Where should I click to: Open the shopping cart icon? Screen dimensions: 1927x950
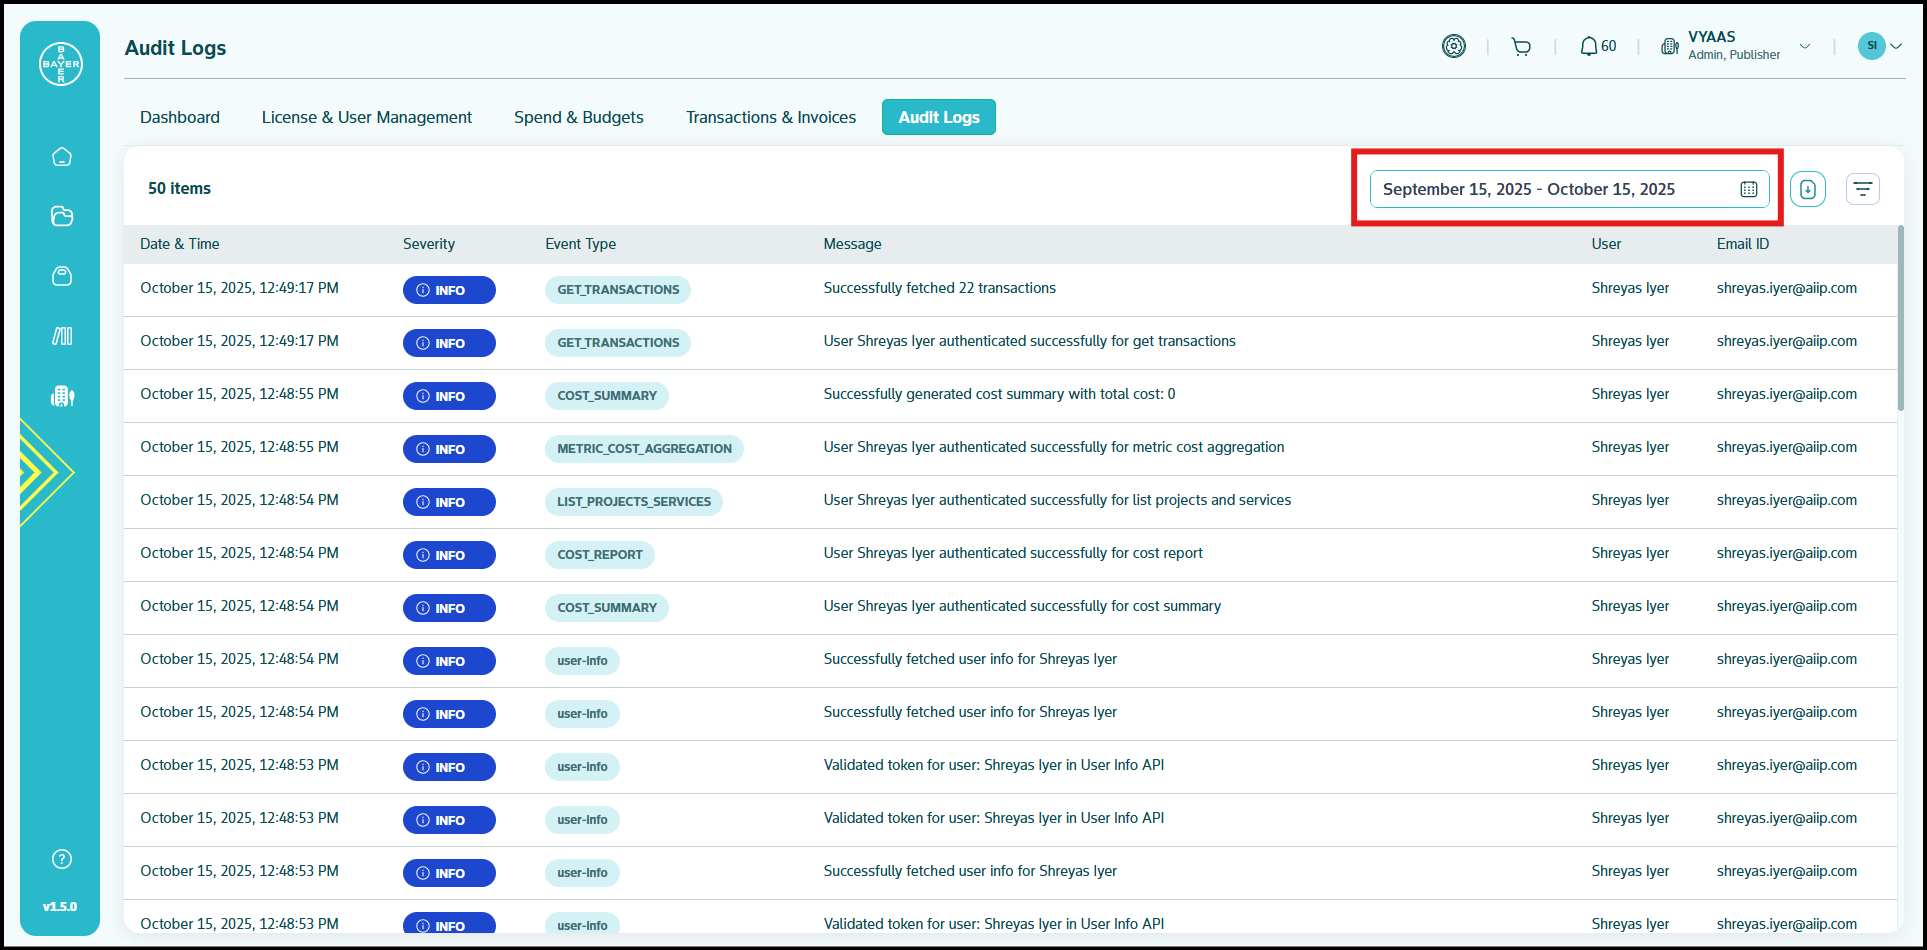pyautogui.click(x=1521, y=47)
